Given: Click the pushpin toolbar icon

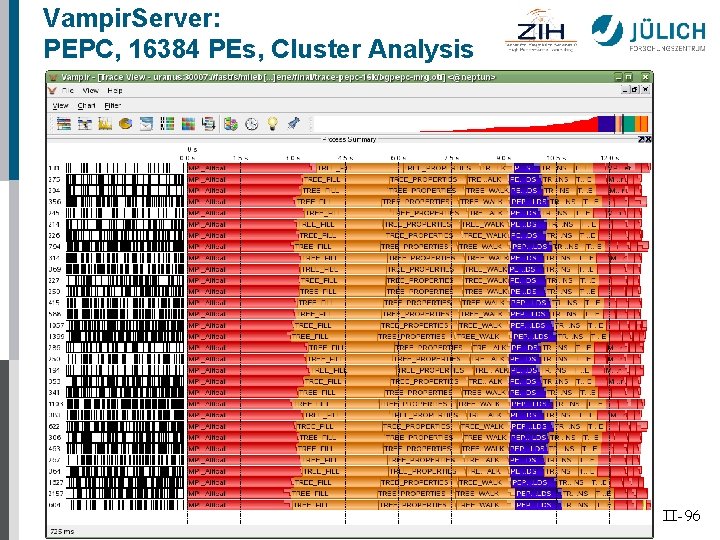Looking at the screenshot, I should [x=293, y=124].
